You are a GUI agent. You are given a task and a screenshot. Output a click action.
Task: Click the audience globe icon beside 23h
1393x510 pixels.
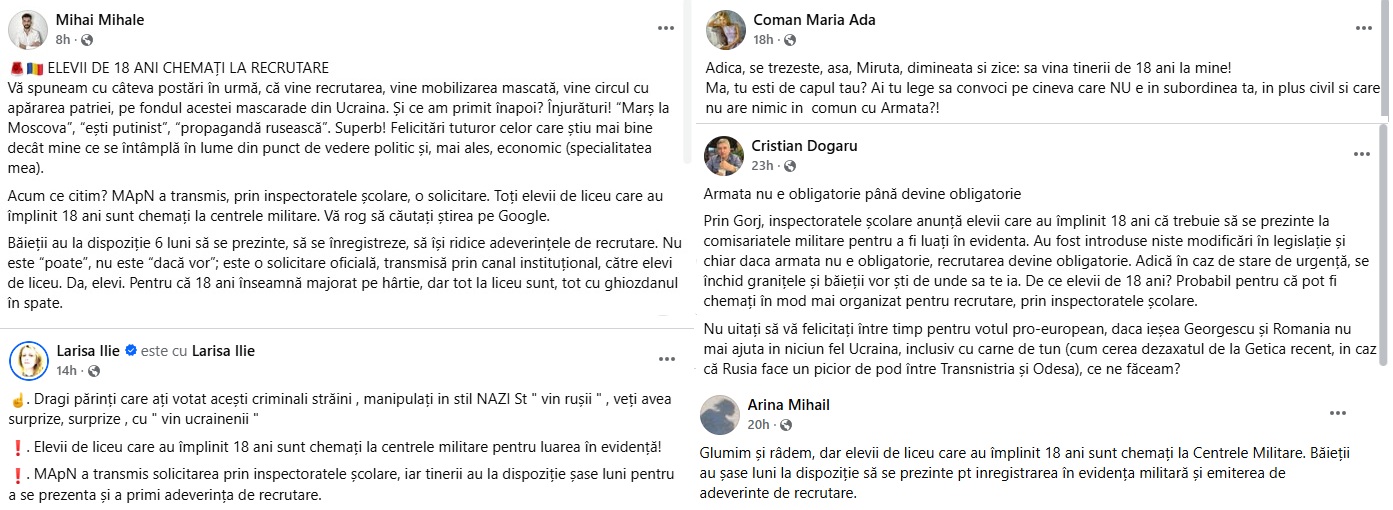tap(790, 166)
